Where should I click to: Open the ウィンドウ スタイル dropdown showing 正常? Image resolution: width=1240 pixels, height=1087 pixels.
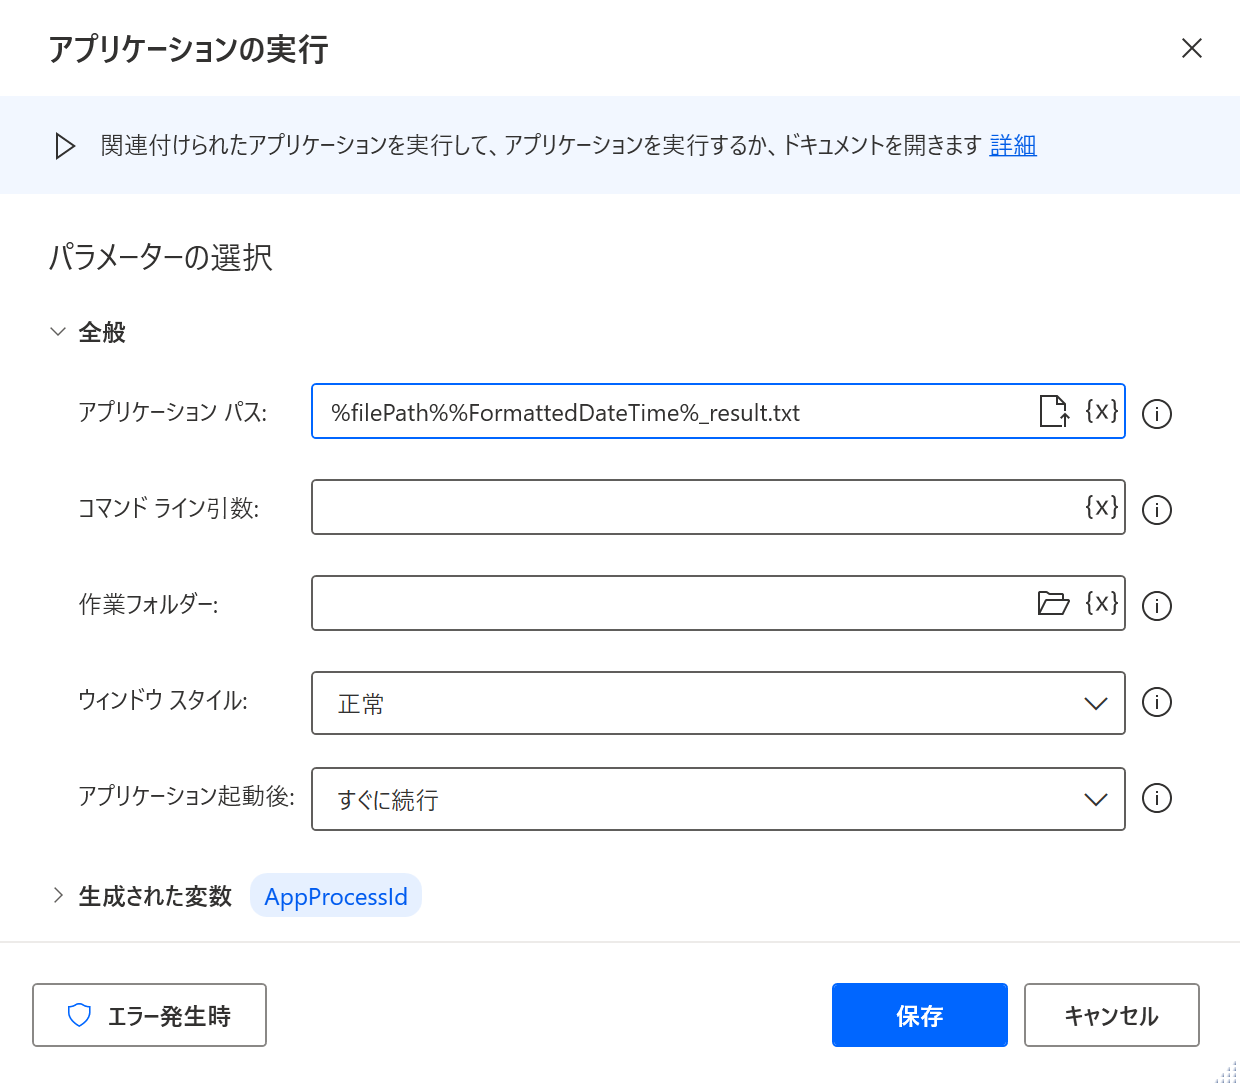click(x=718, y=703)
